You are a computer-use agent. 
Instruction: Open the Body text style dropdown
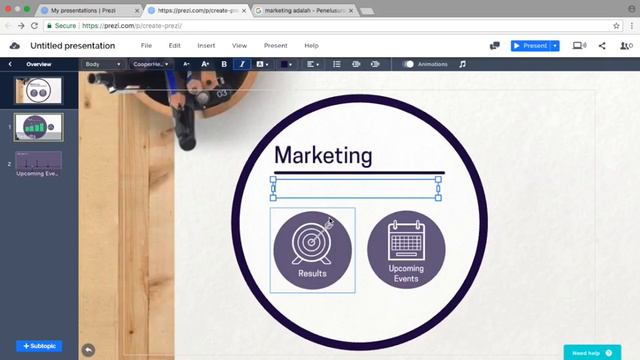(102, 64)
